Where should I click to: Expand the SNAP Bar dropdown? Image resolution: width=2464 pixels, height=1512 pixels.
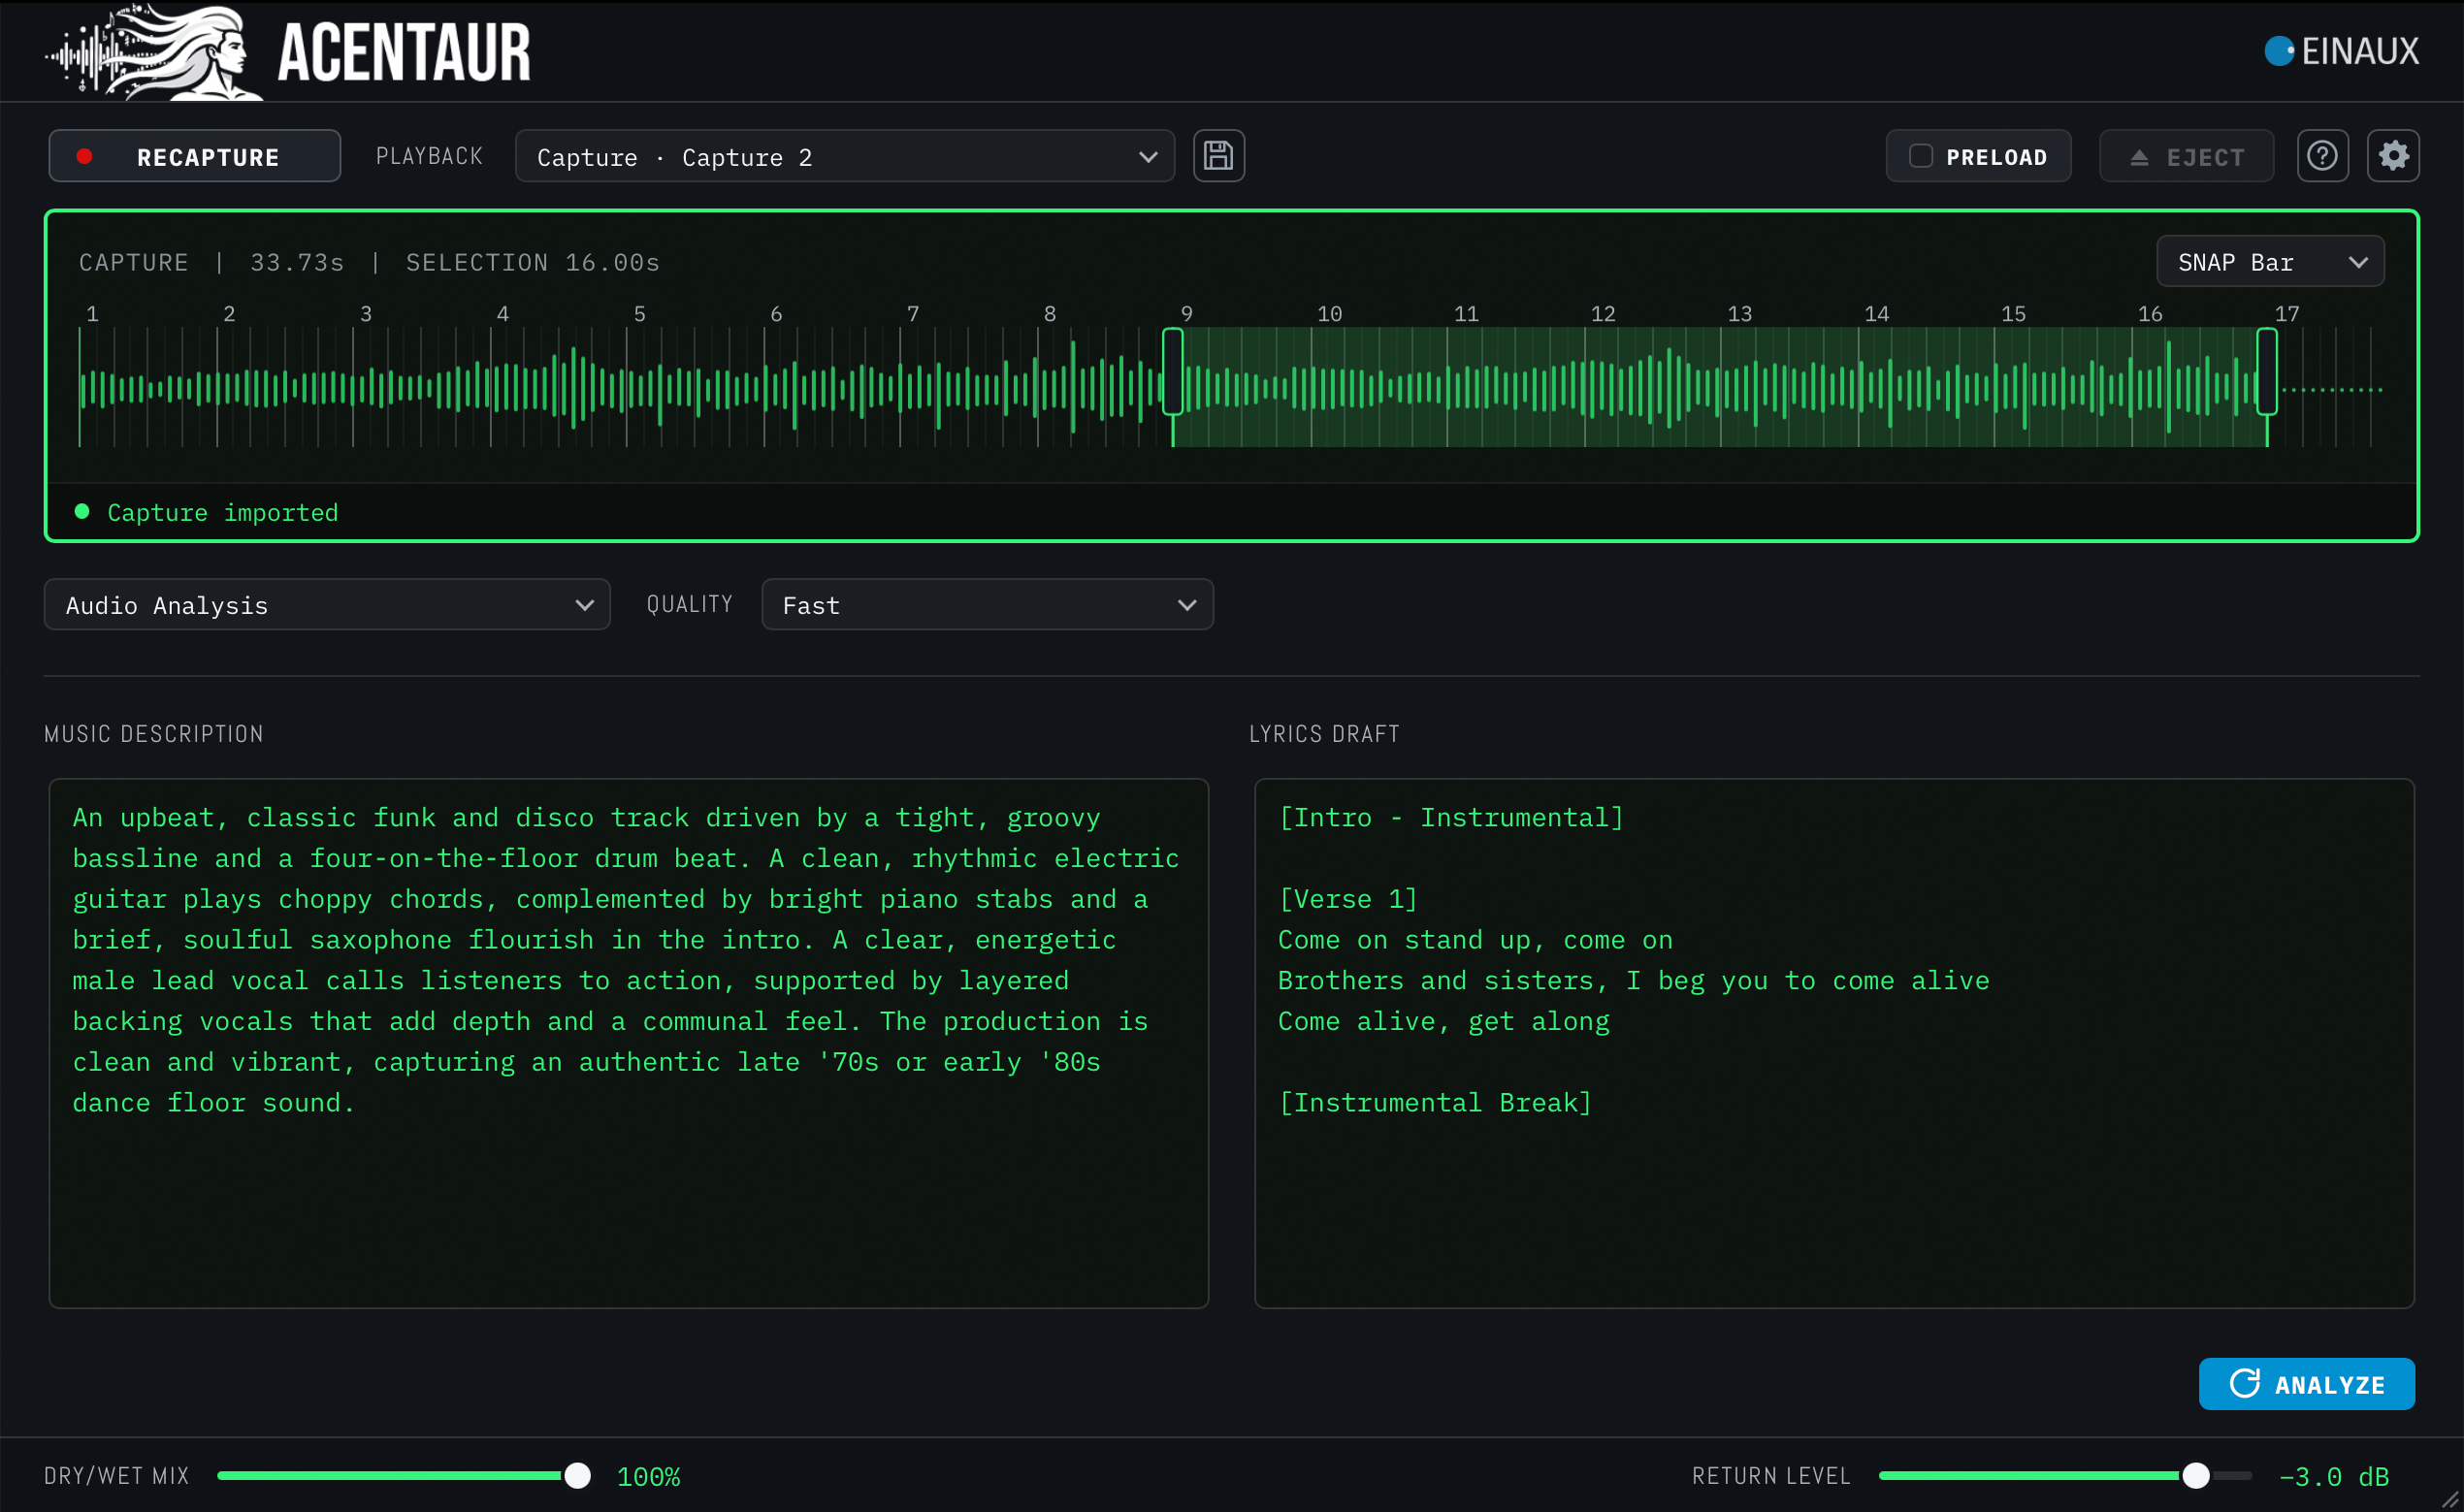pyautogui.click(x=2269, y=262)
